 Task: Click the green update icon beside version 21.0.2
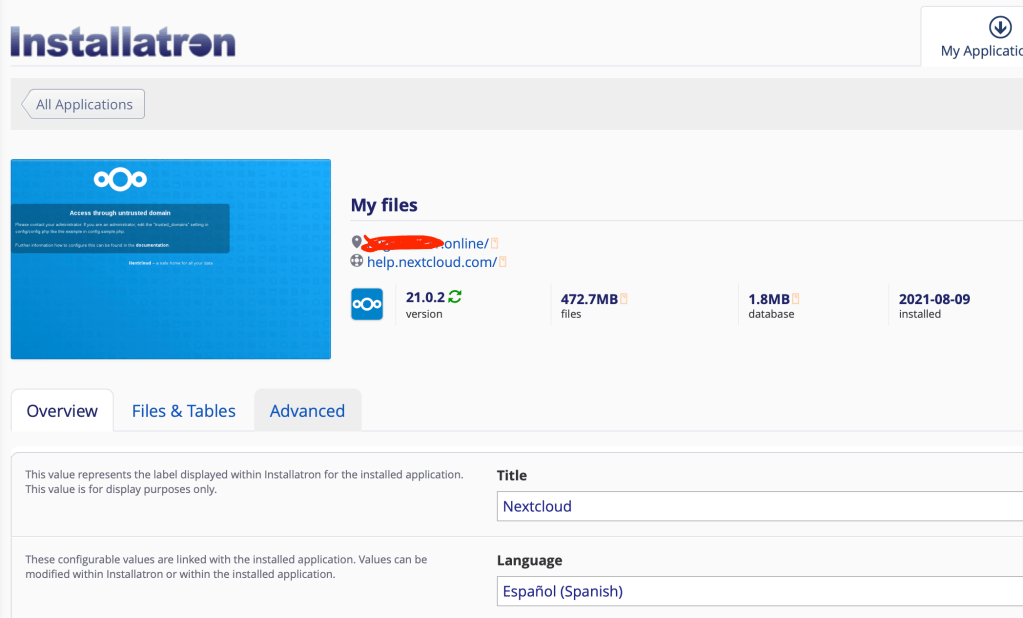click(x=455, y=296)
